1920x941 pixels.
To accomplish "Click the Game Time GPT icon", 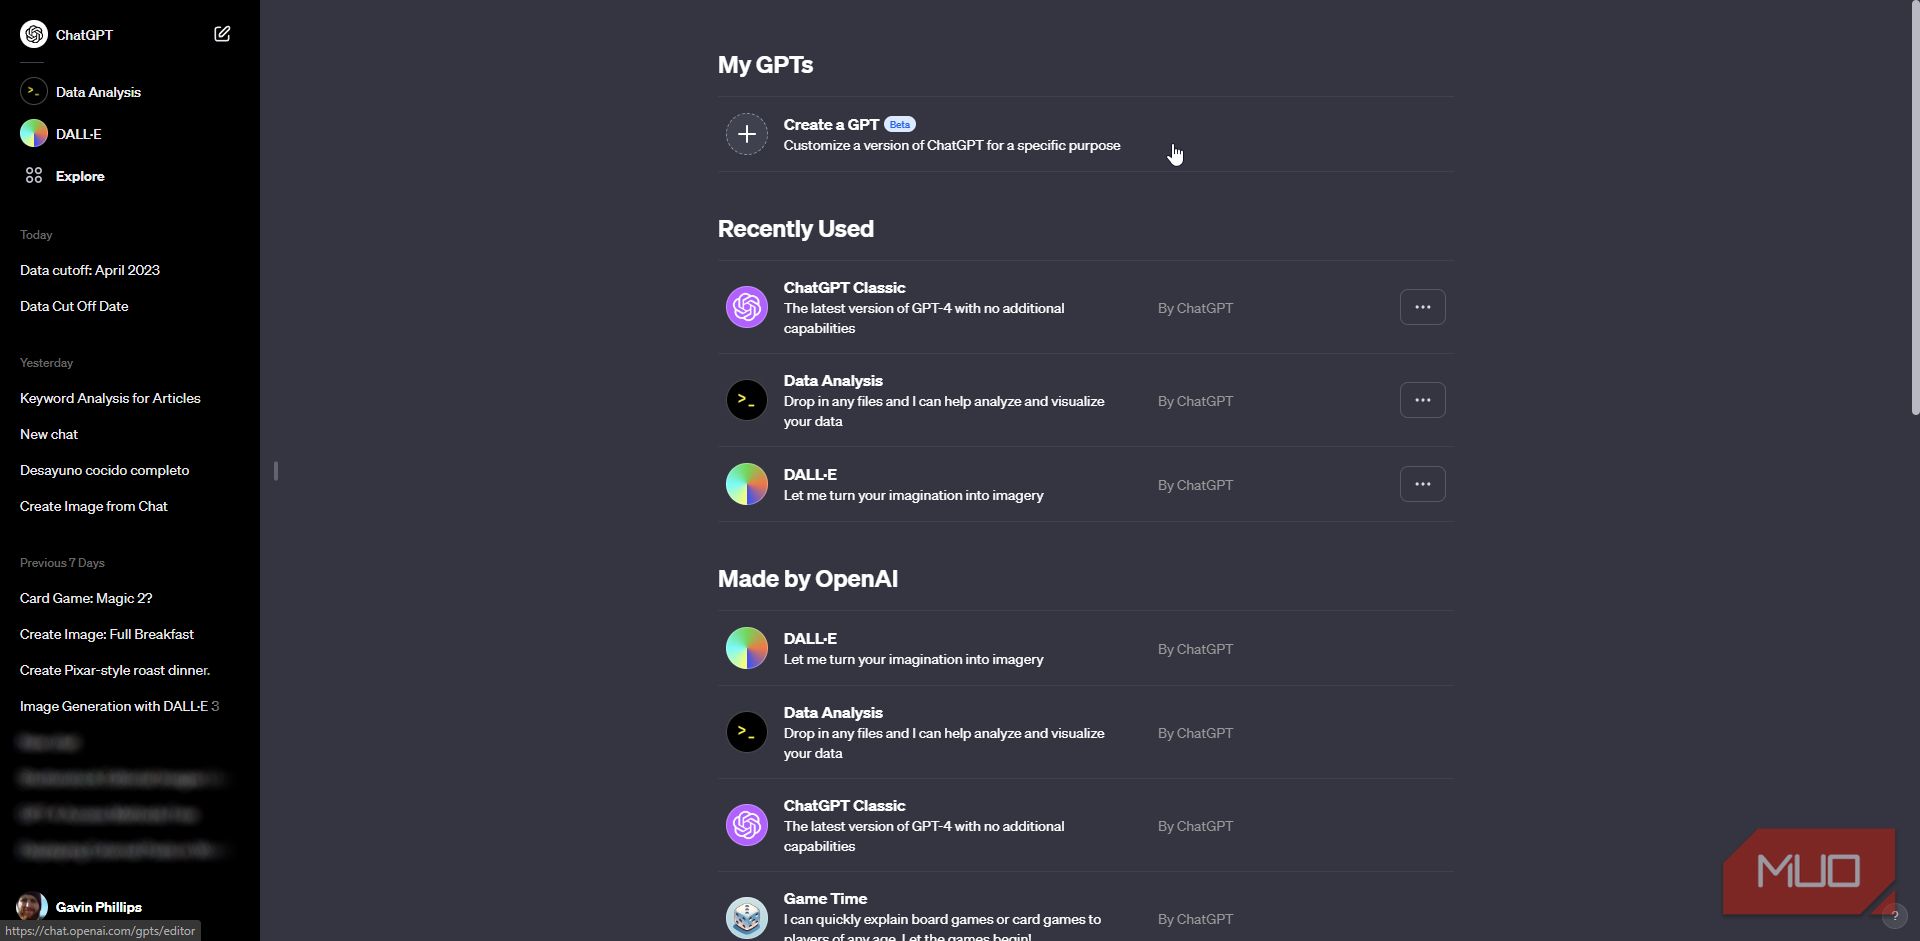I will pyautogui.click(x=746, y=915).
